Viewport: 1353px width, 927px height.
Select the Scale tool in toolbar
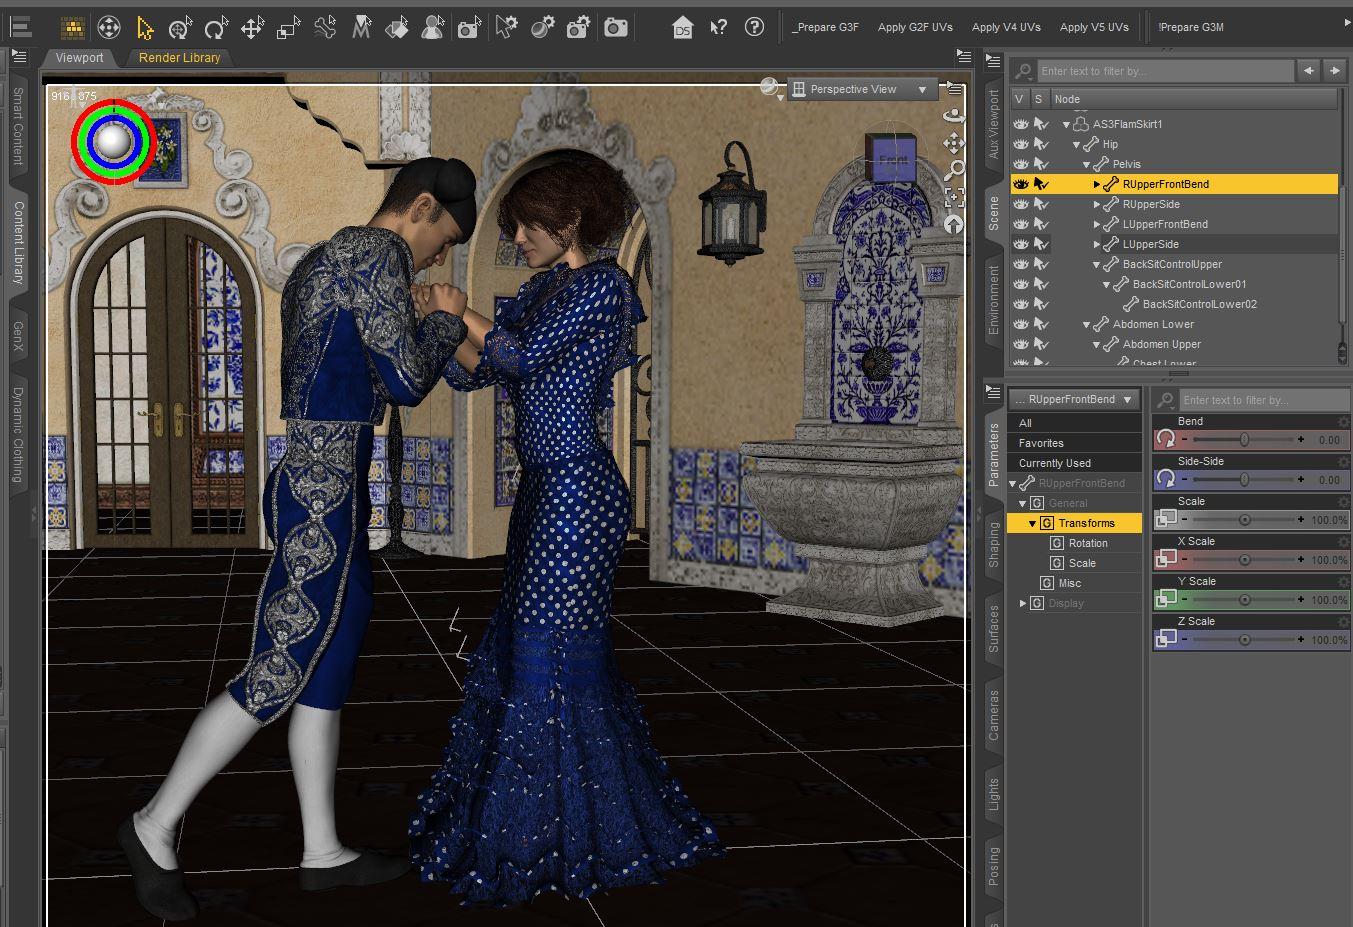coord(288,28)
